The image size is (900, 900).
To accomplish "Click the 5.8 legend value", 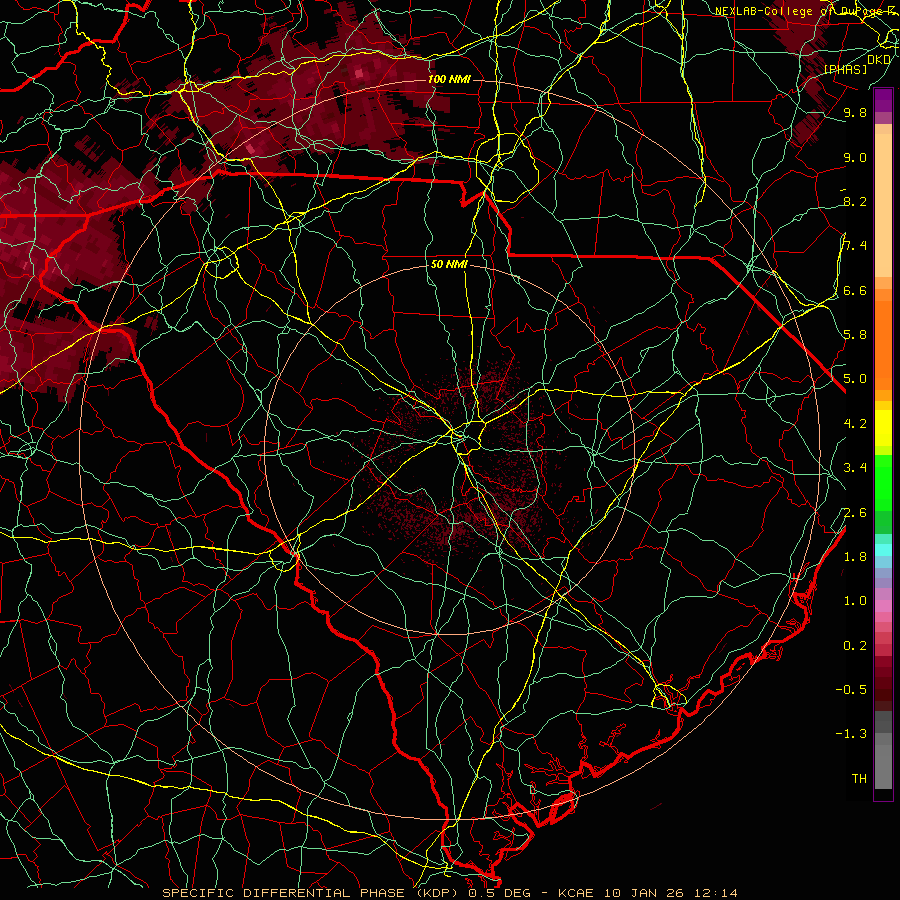I will [x=855, y=335].
